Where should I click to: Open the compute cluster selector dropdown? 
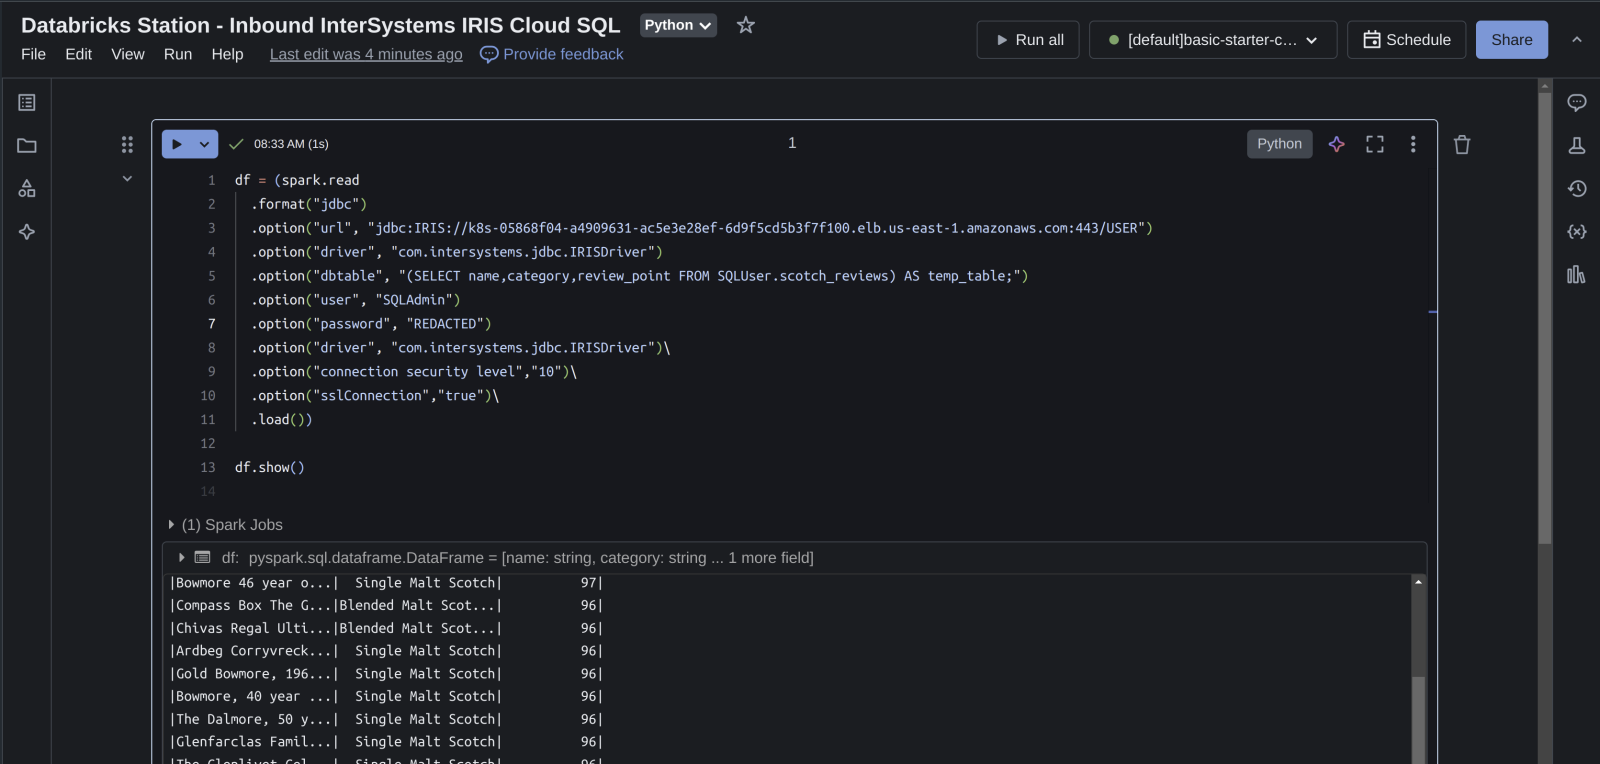(x=1212, y=40)
